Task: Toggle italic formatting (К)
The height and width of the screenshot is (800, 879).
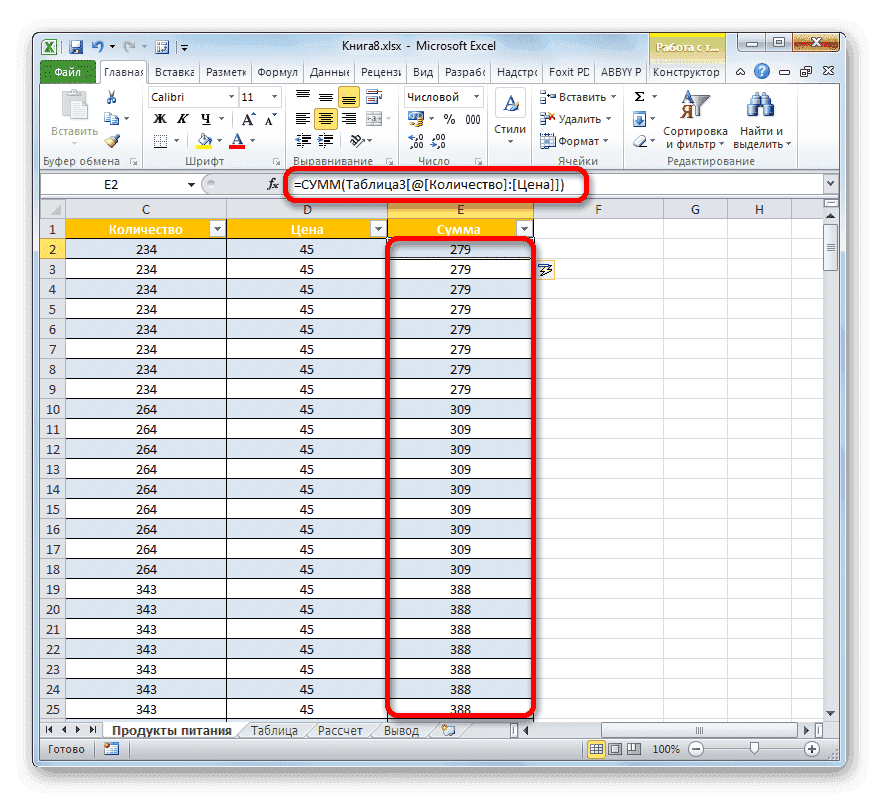Action: pyautogui.click(x=183, y=117)
